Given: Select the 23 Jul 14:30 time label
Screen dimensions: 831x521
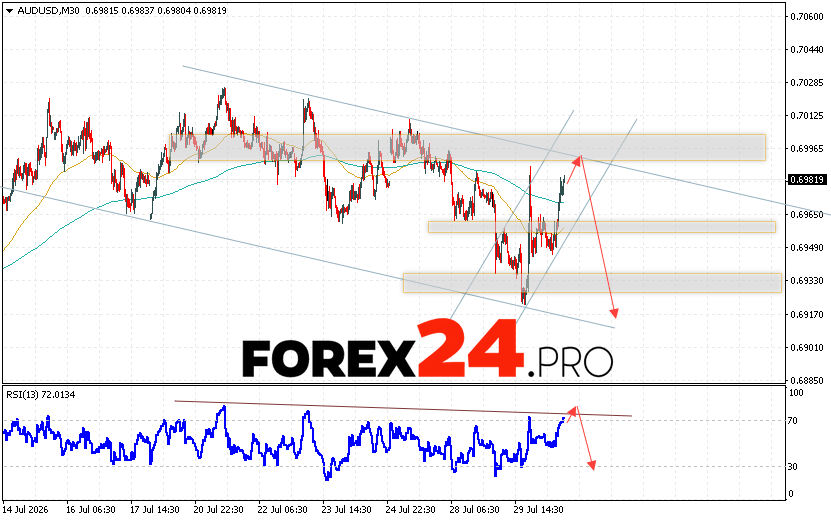Looking at the screenshot, I should point(347,510).
